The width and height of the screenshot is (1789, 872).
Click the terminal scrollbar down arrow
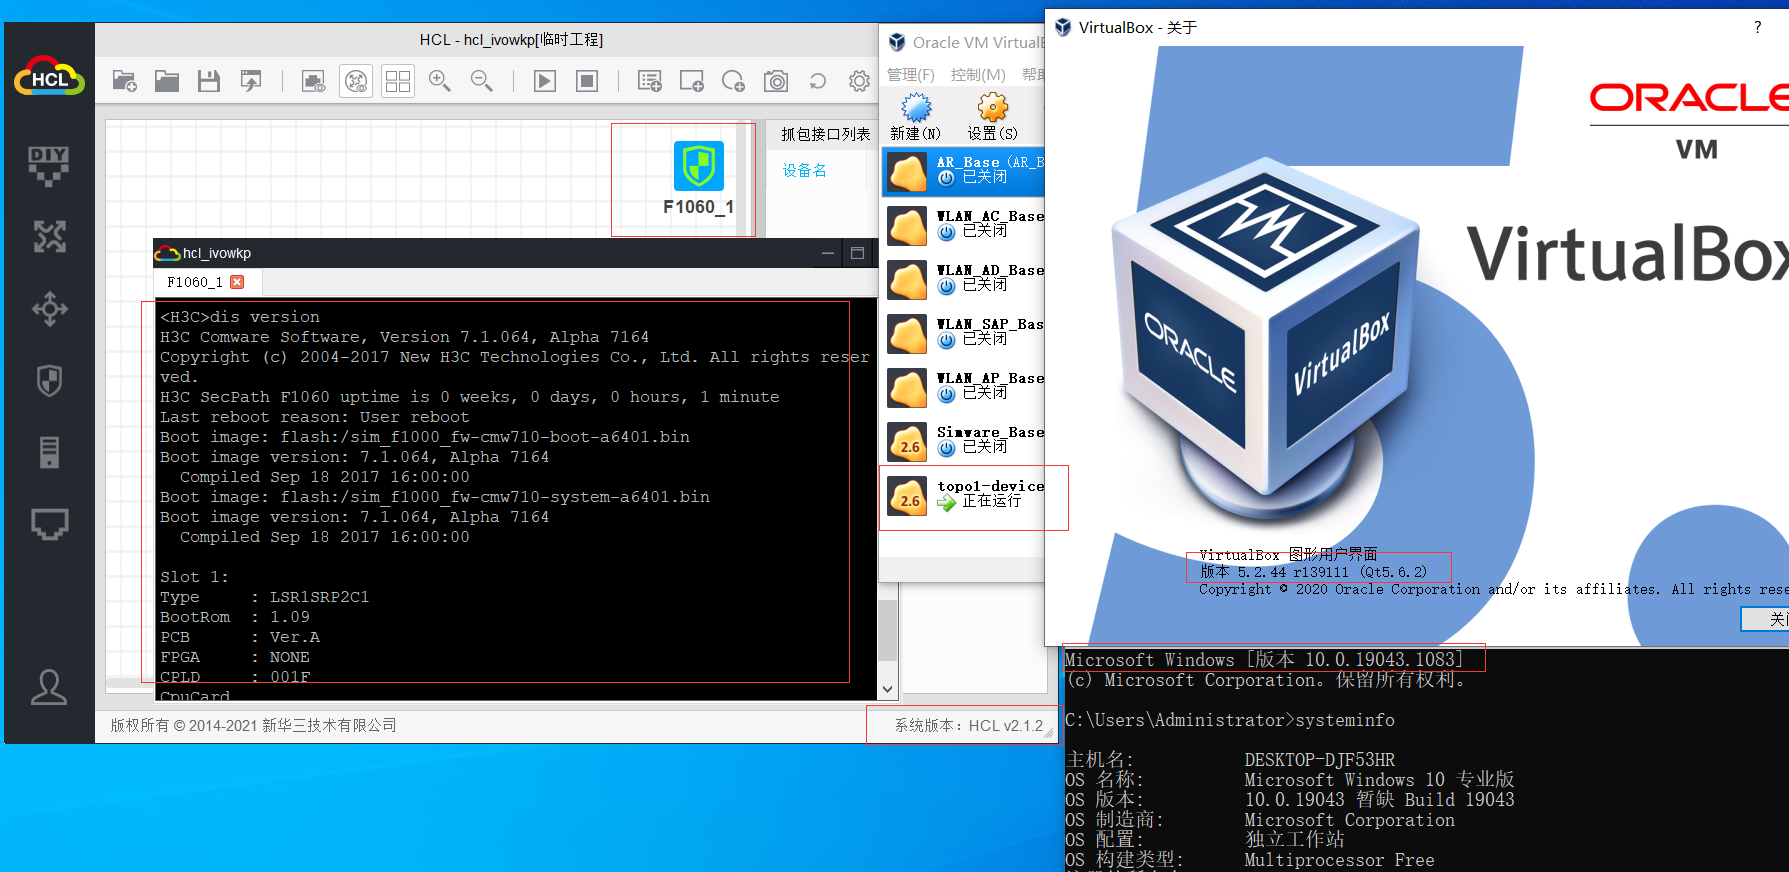tap(887, 689)
